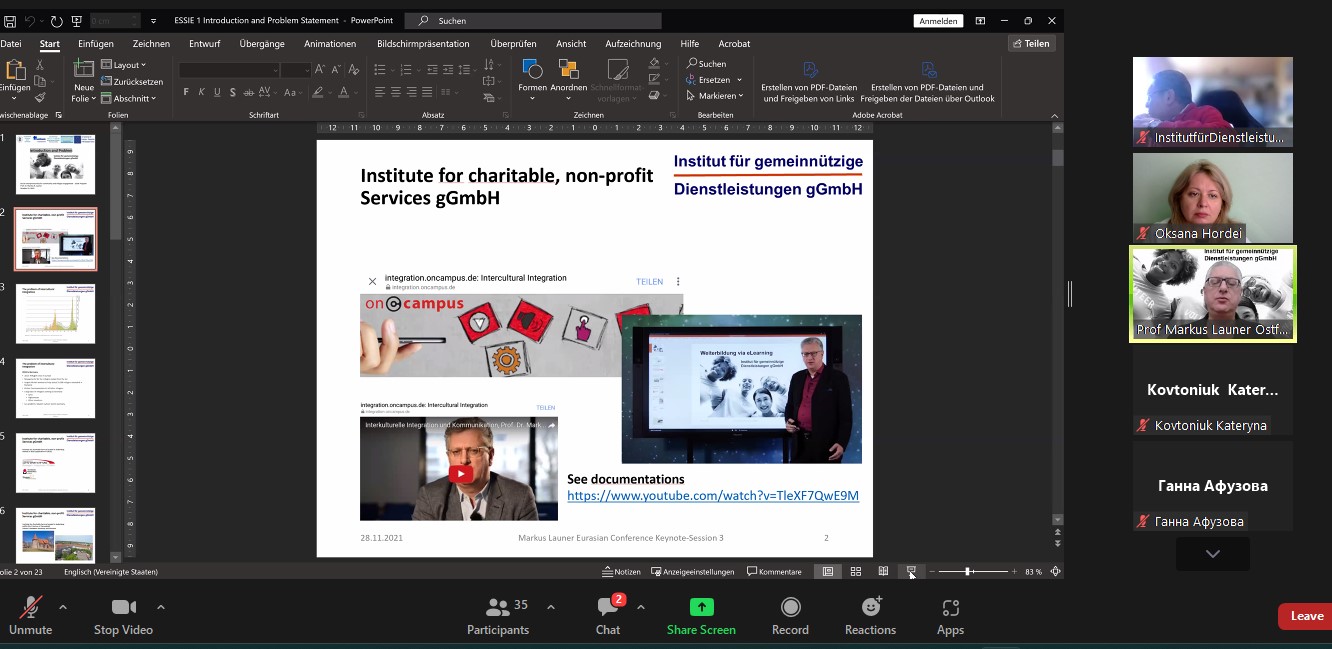Open the Einfügen ribbon tab
Viewport: 1332px width, 649px height.
pyautogui.click(x=96, y=44)
